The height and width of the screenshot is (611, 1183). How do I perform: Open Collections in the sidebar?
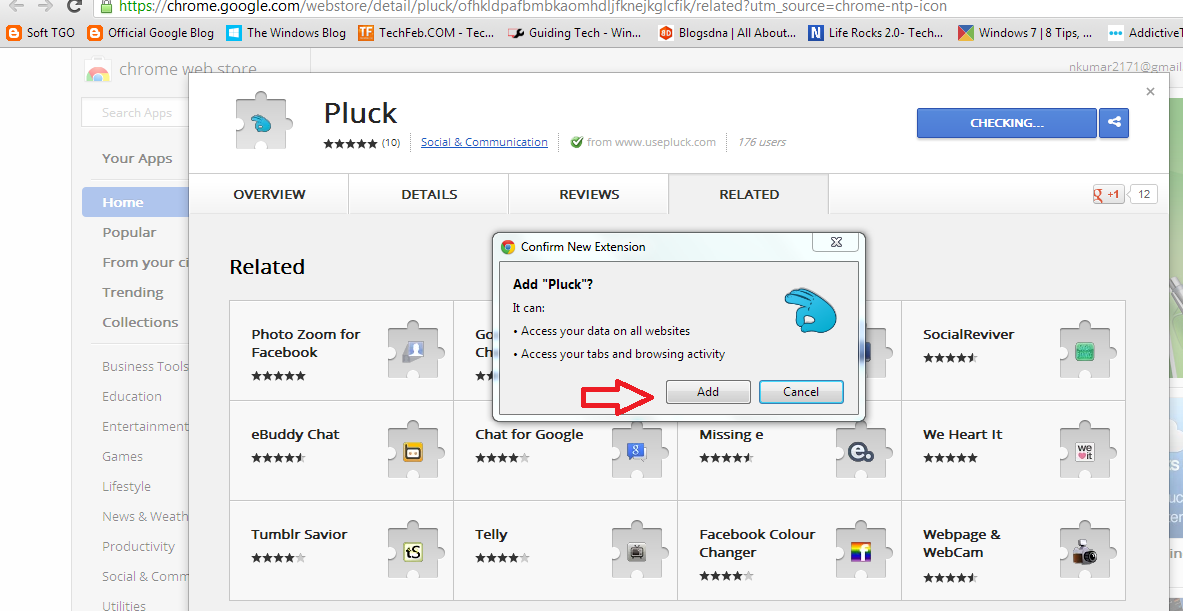(140, 322)
